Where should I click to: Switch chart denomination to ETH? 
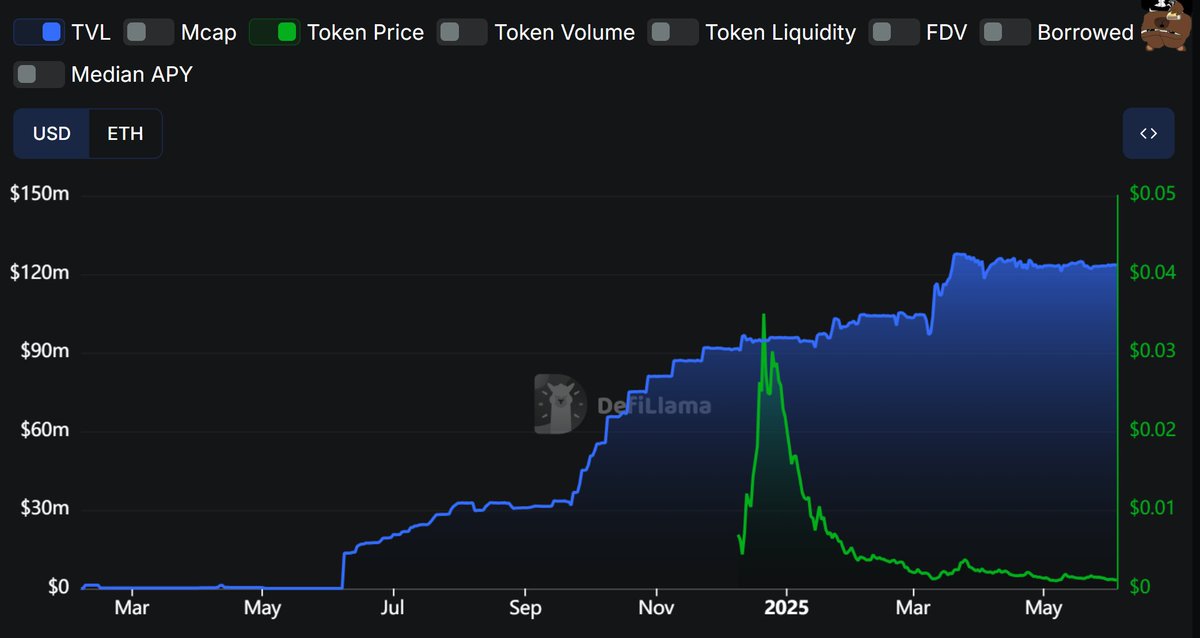point(125,133)
